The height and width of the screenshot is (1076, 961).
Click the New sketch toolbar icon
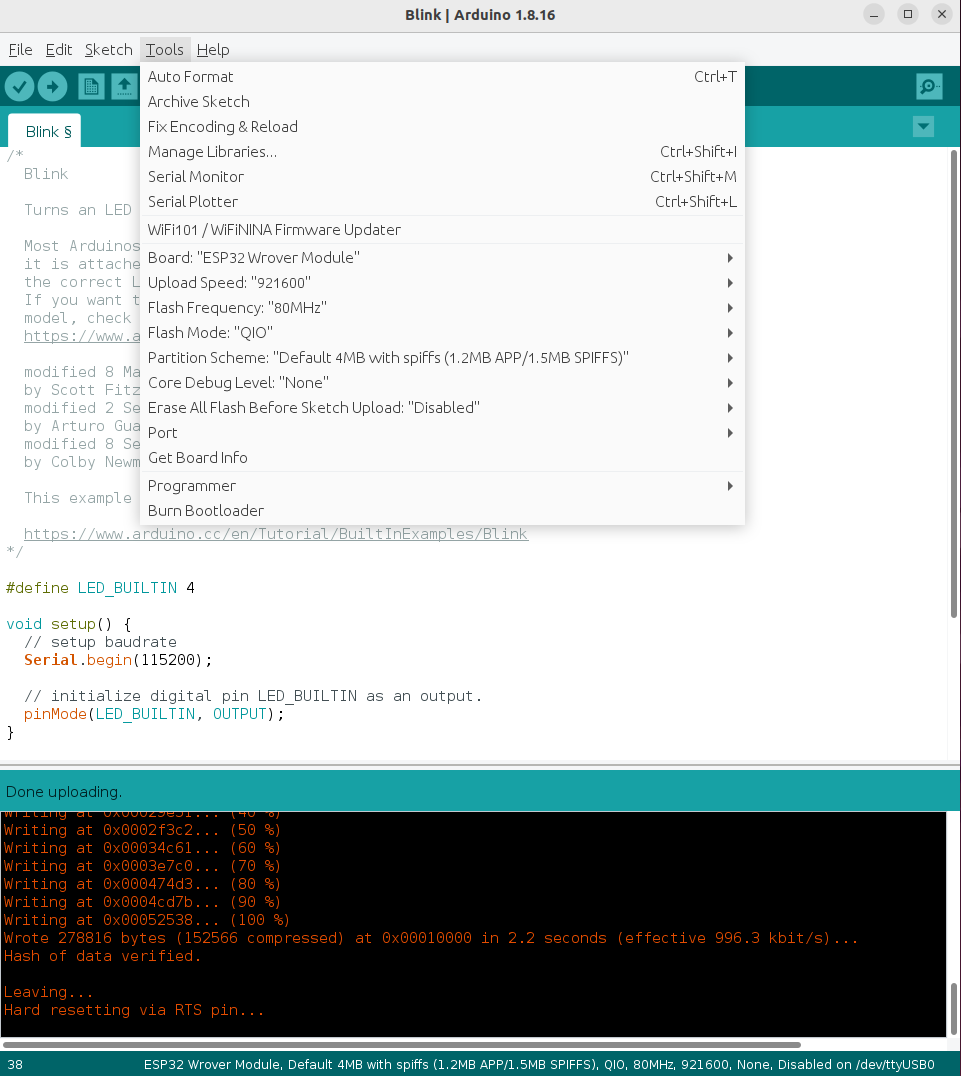91,86
